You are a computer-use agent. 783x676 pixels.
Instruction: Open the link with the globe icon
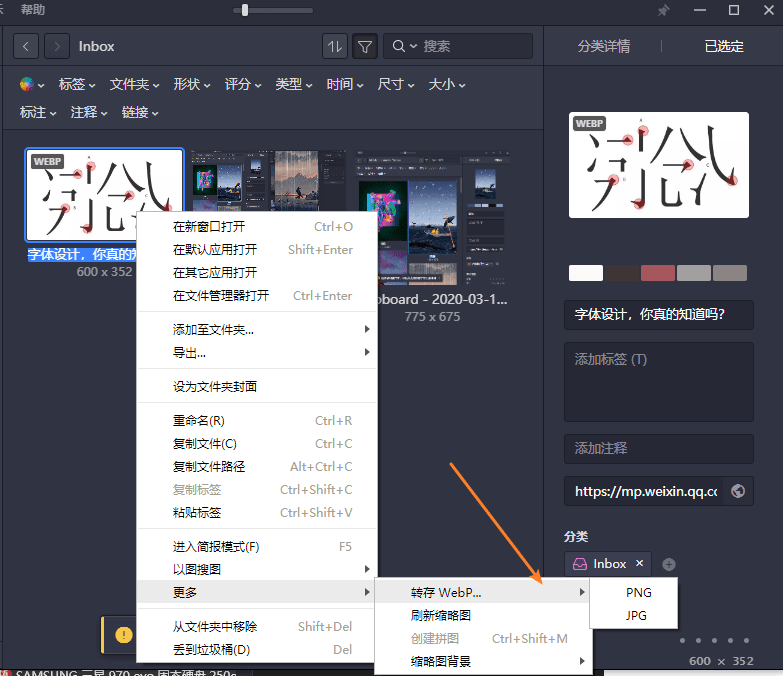[738, 491]
